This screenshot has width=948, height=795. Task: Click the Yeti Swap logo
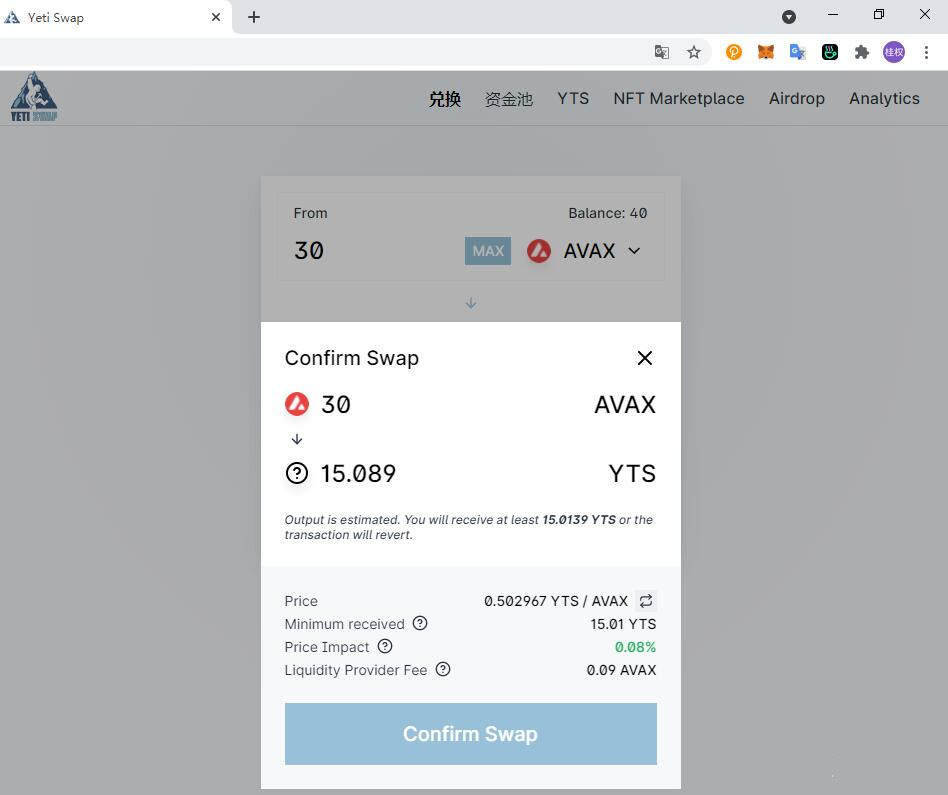click(34, 97)
